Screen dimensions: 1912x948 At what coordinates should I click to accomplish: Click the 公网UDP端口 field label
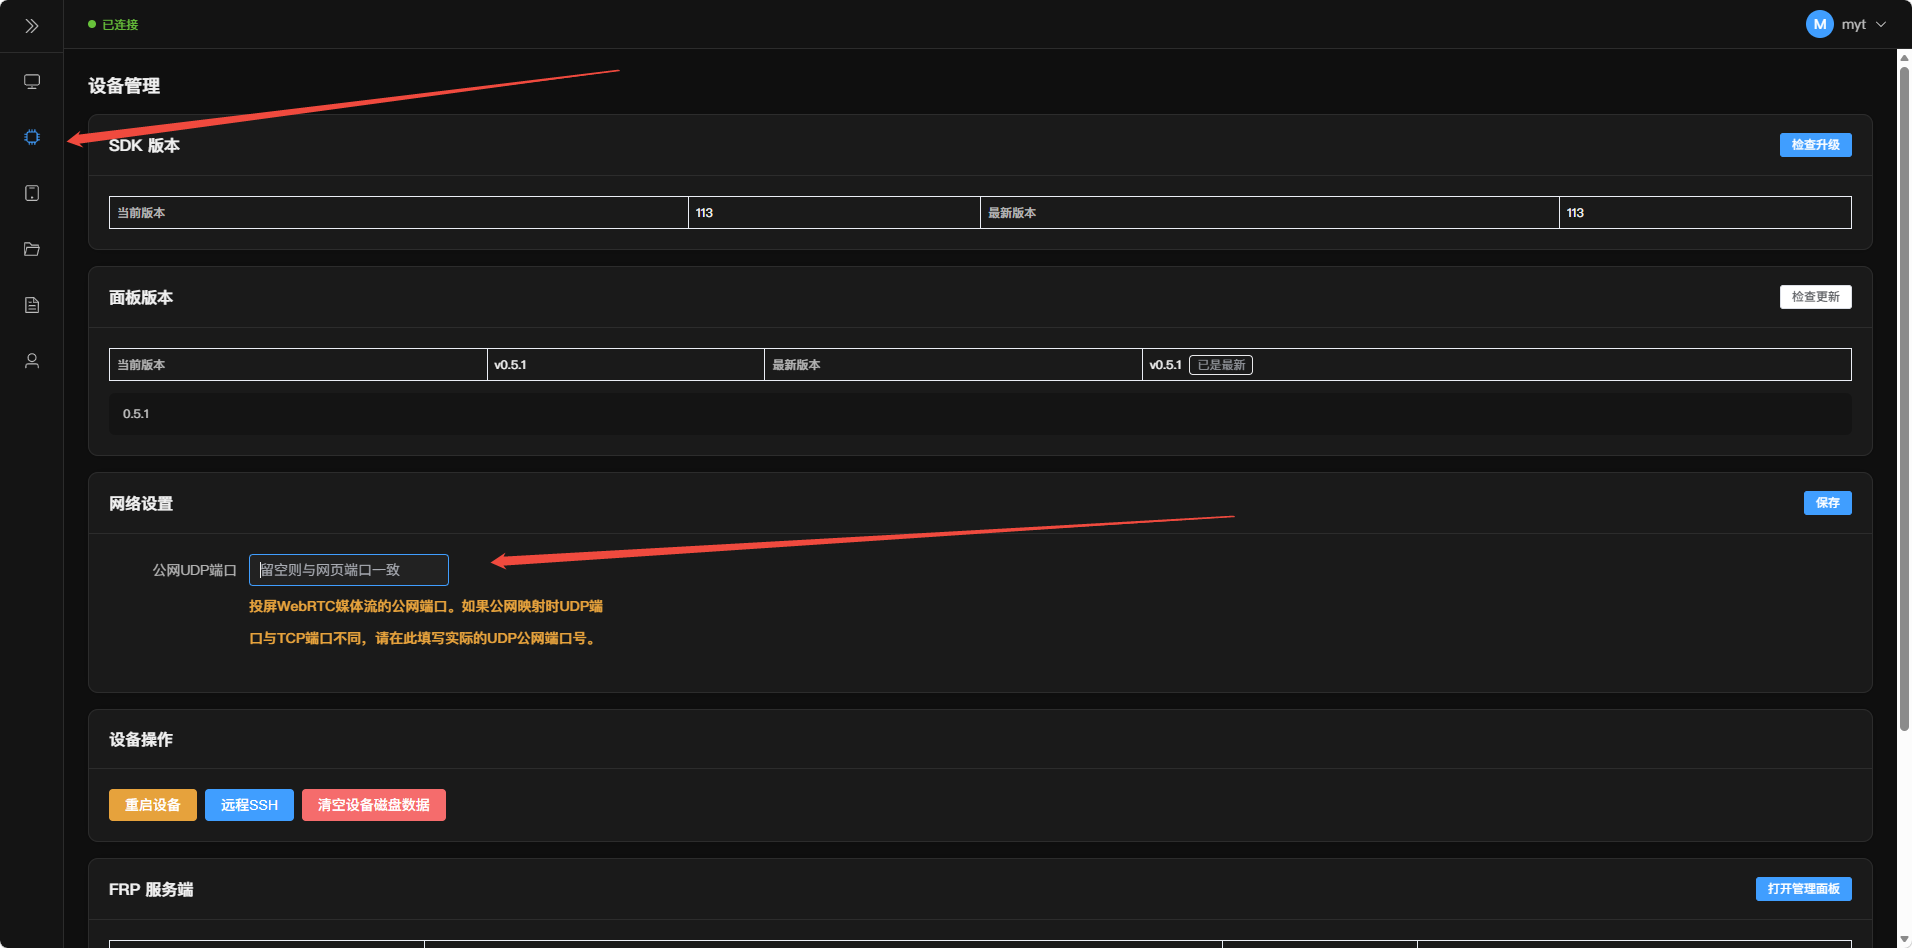point(194,570)
